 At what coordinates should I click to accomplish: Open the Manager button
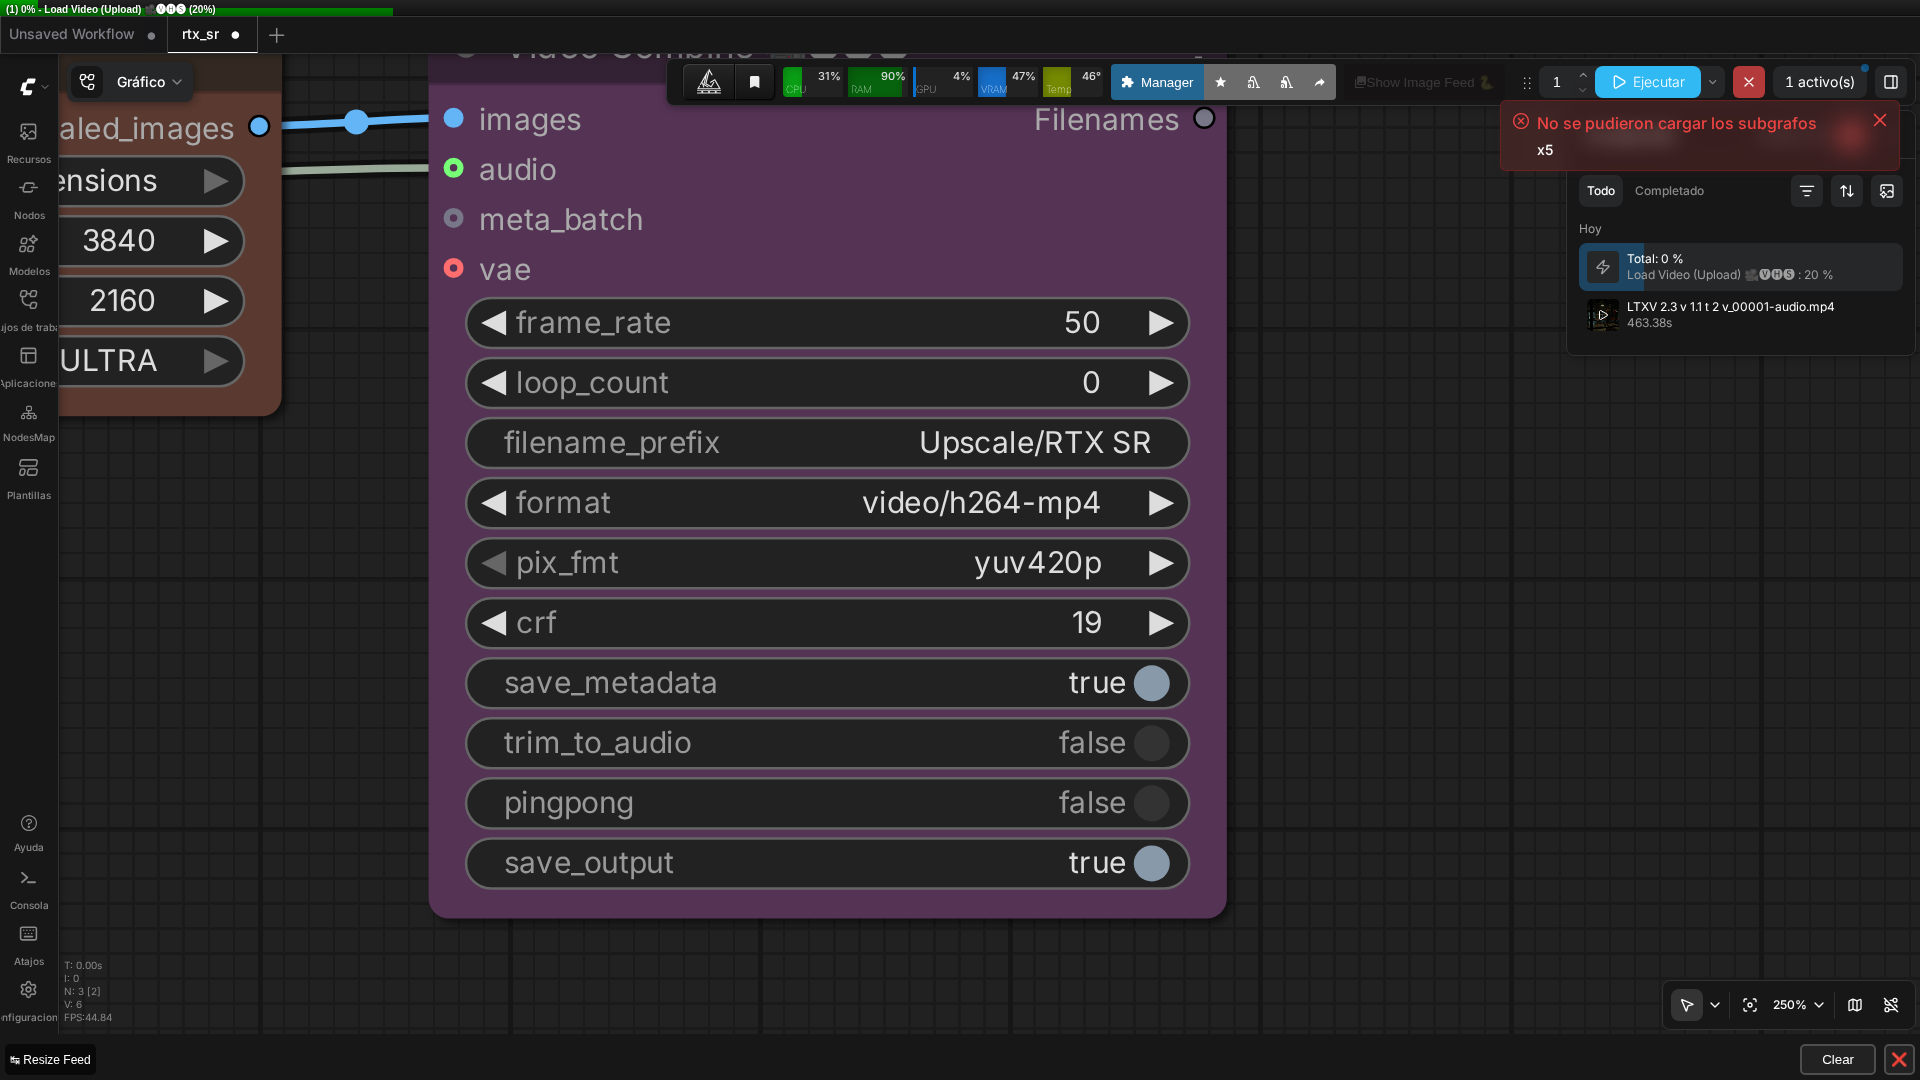coord(1157,82)
